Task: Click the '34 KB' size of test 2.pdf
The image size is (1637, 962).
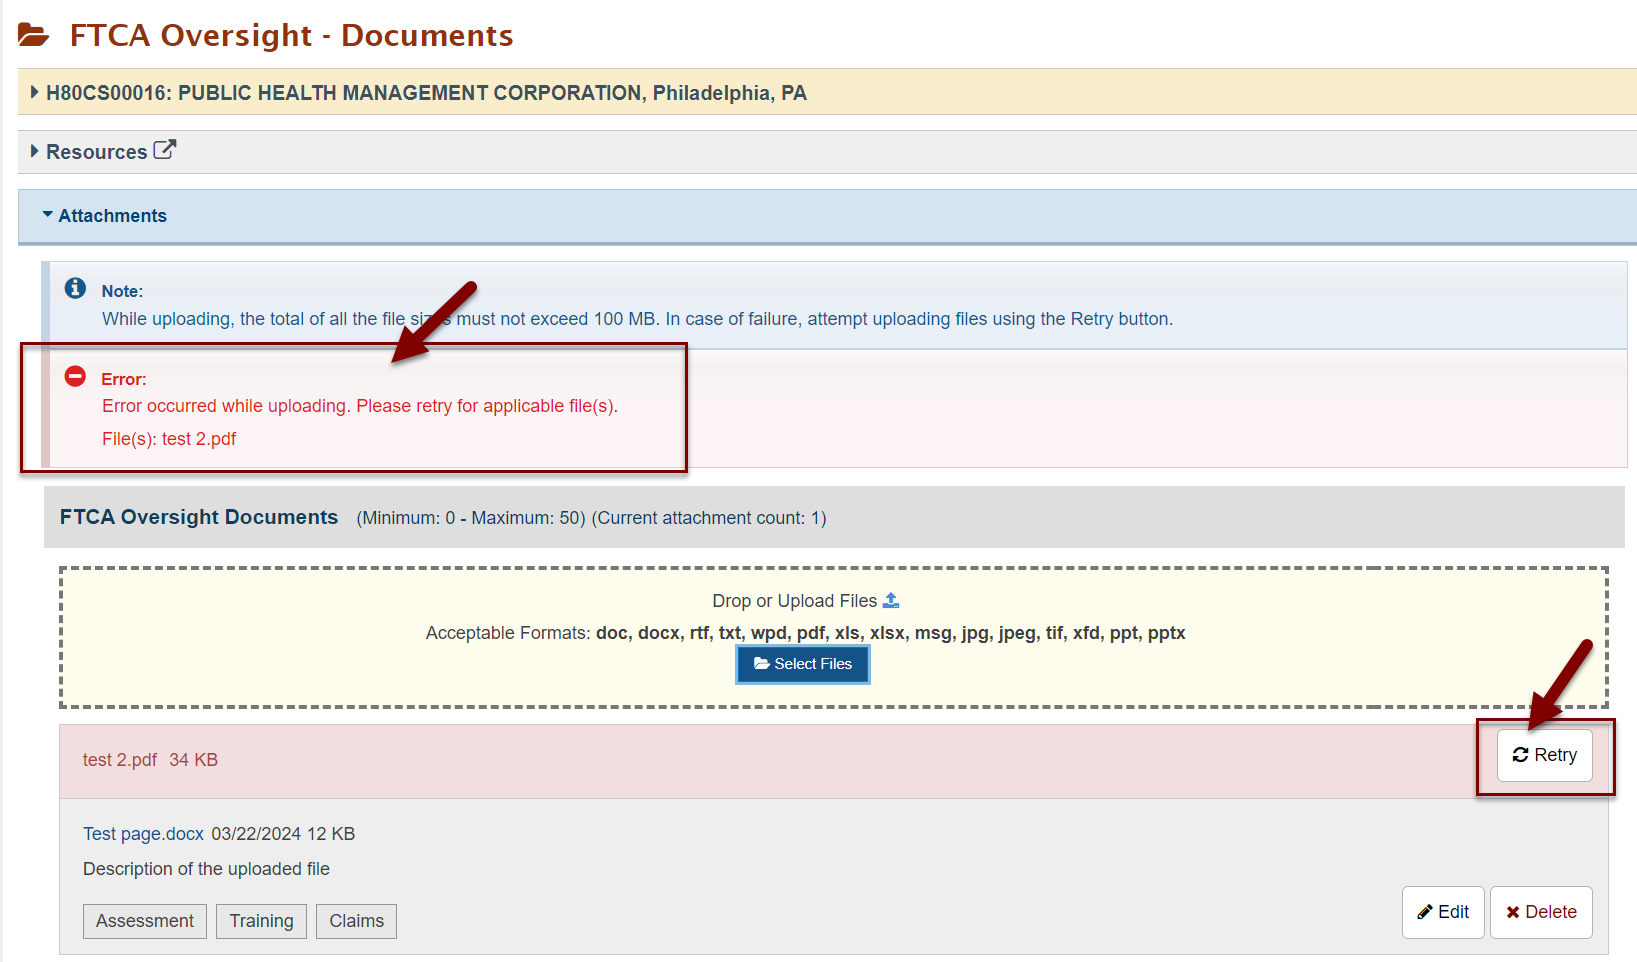Action: pos(194,760)
